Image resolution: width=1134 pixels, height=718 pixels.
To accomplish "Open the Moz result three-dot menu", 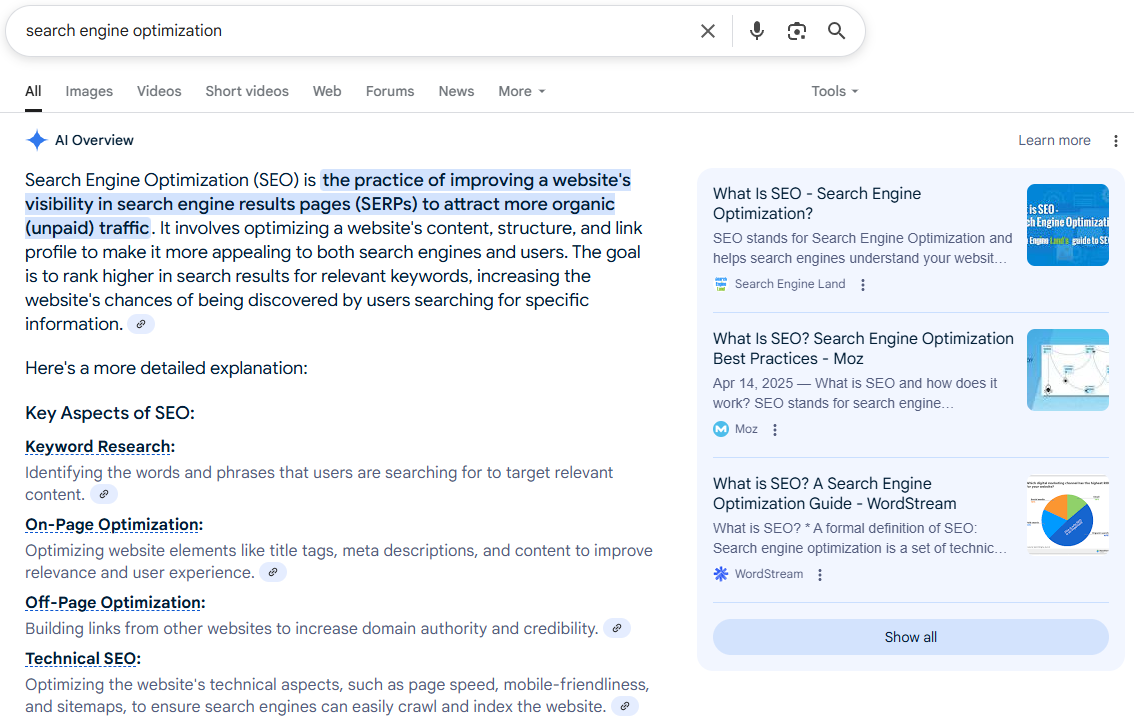I will [x=775, y=430].
